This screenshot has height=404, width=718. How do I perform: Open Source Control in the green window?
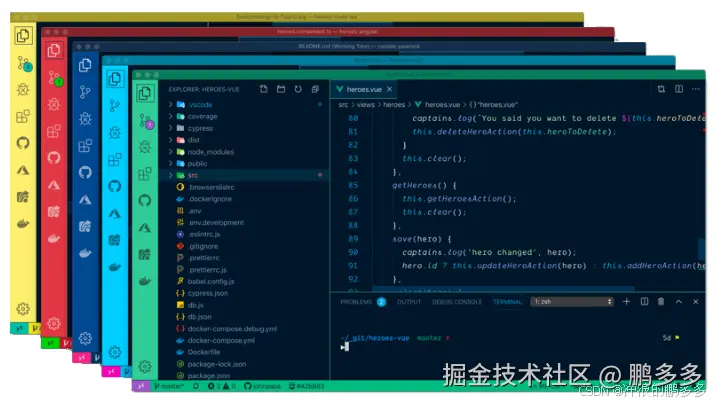click(x=145, y=122)
